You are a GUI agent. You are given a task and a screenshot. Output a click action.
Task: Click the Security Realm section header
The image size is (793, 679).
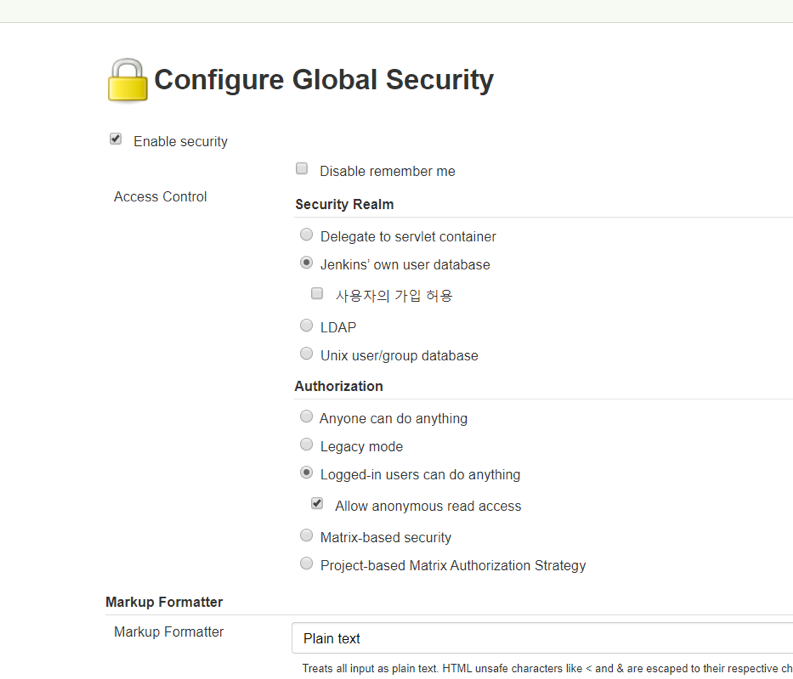[x=344, y=204]
